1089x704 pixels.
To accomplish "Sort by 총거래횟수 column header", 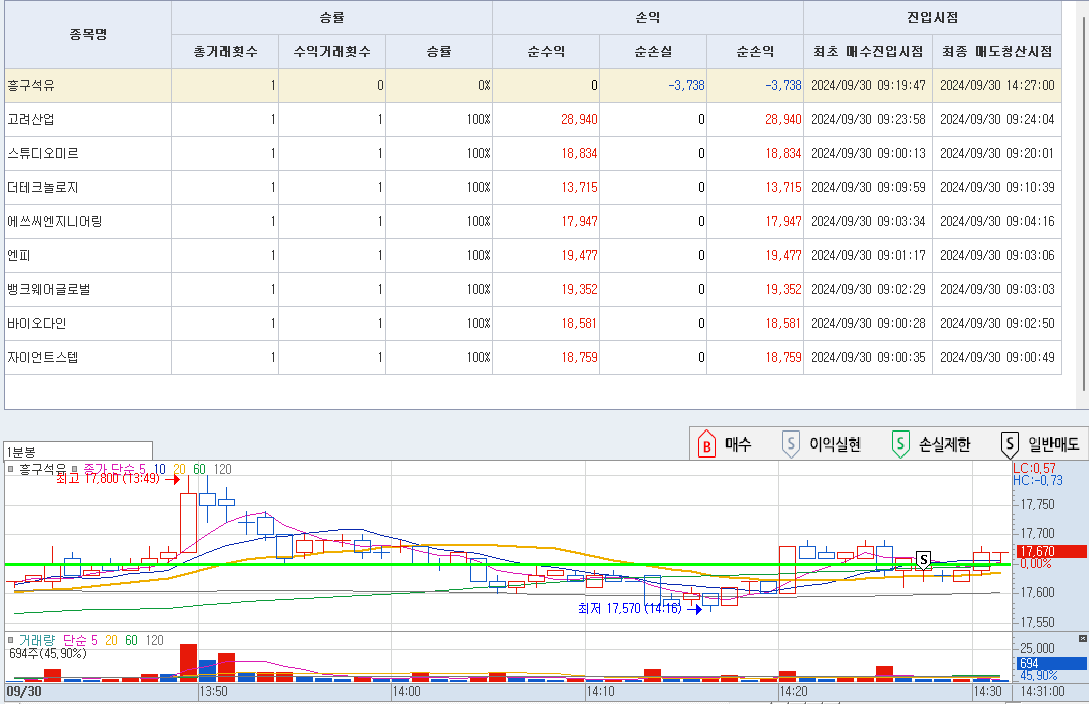I will (225, 51).
